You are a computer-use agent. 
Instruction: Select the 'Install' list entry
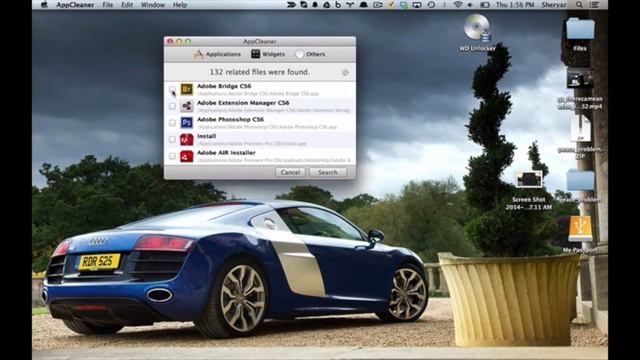260,140
